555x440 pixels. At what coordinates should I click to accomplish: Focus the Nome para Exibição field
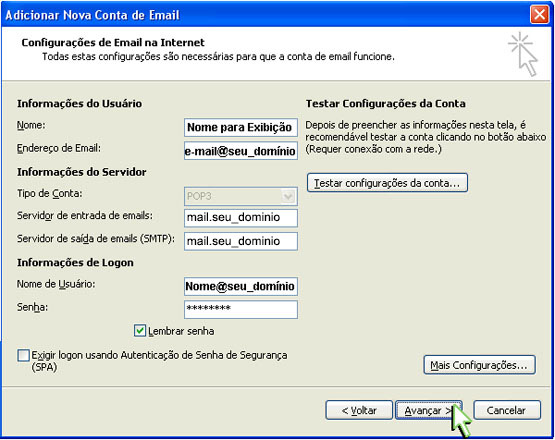(241, 127)
